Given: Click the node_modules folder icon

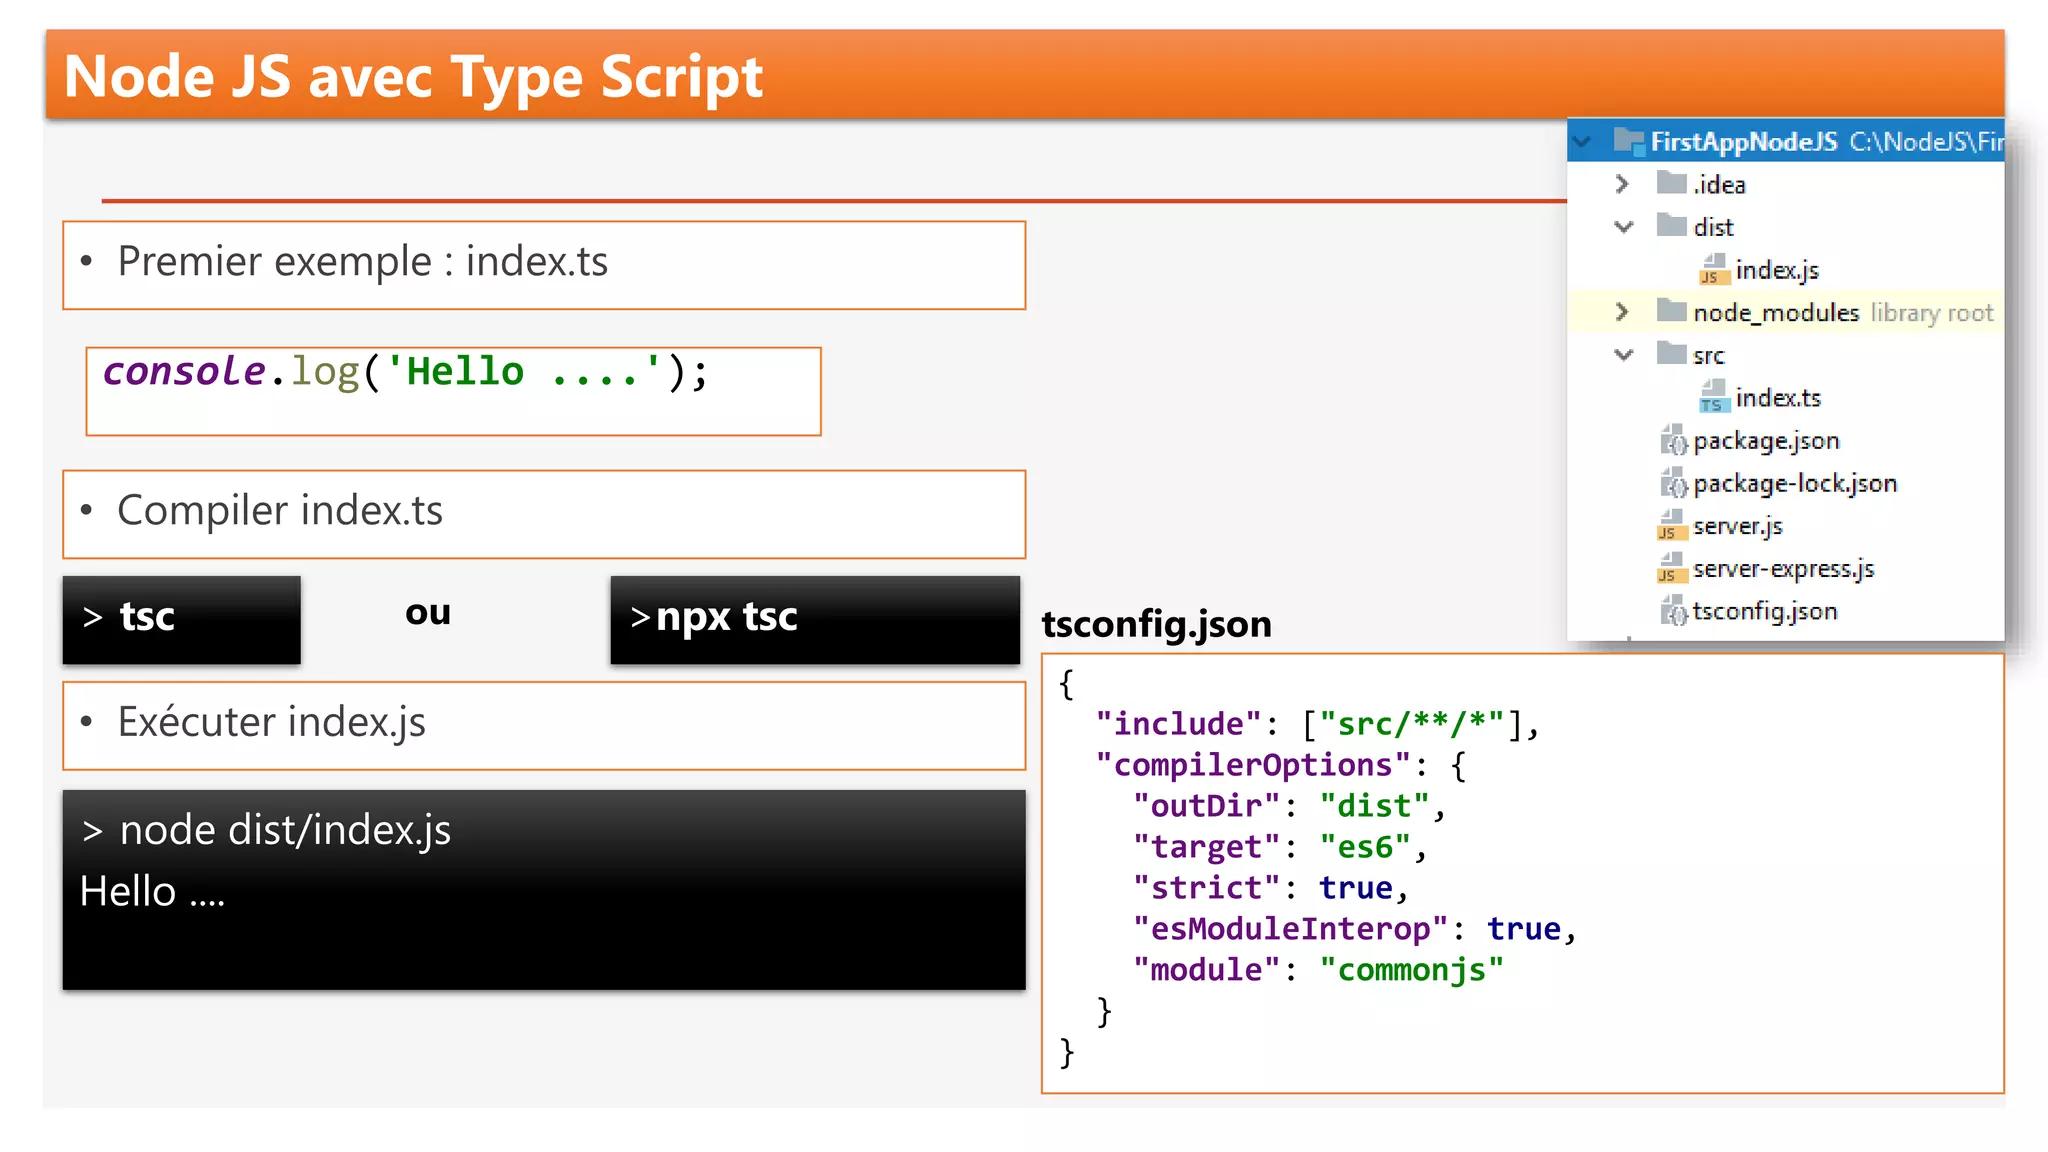Looking at the screenshot, I should 1671,310.
